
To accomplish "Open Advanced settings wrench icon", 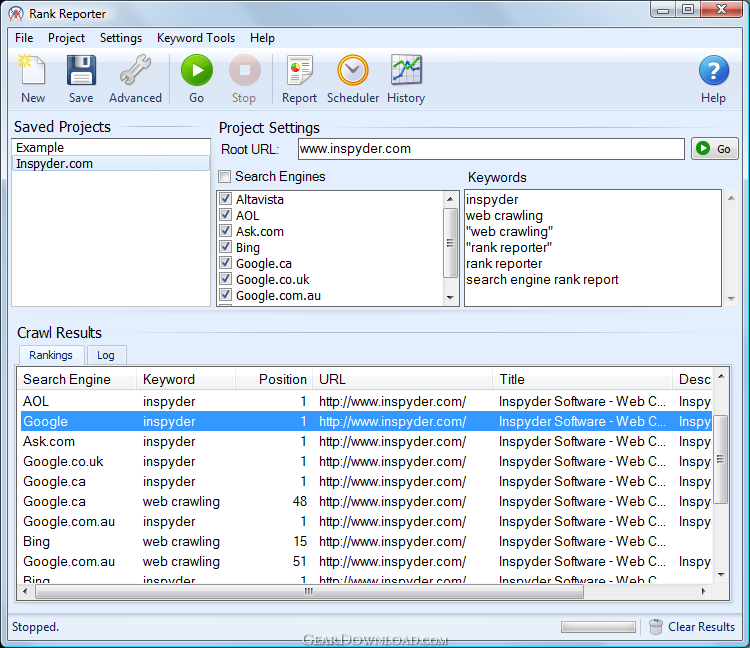I will point(135,70).
